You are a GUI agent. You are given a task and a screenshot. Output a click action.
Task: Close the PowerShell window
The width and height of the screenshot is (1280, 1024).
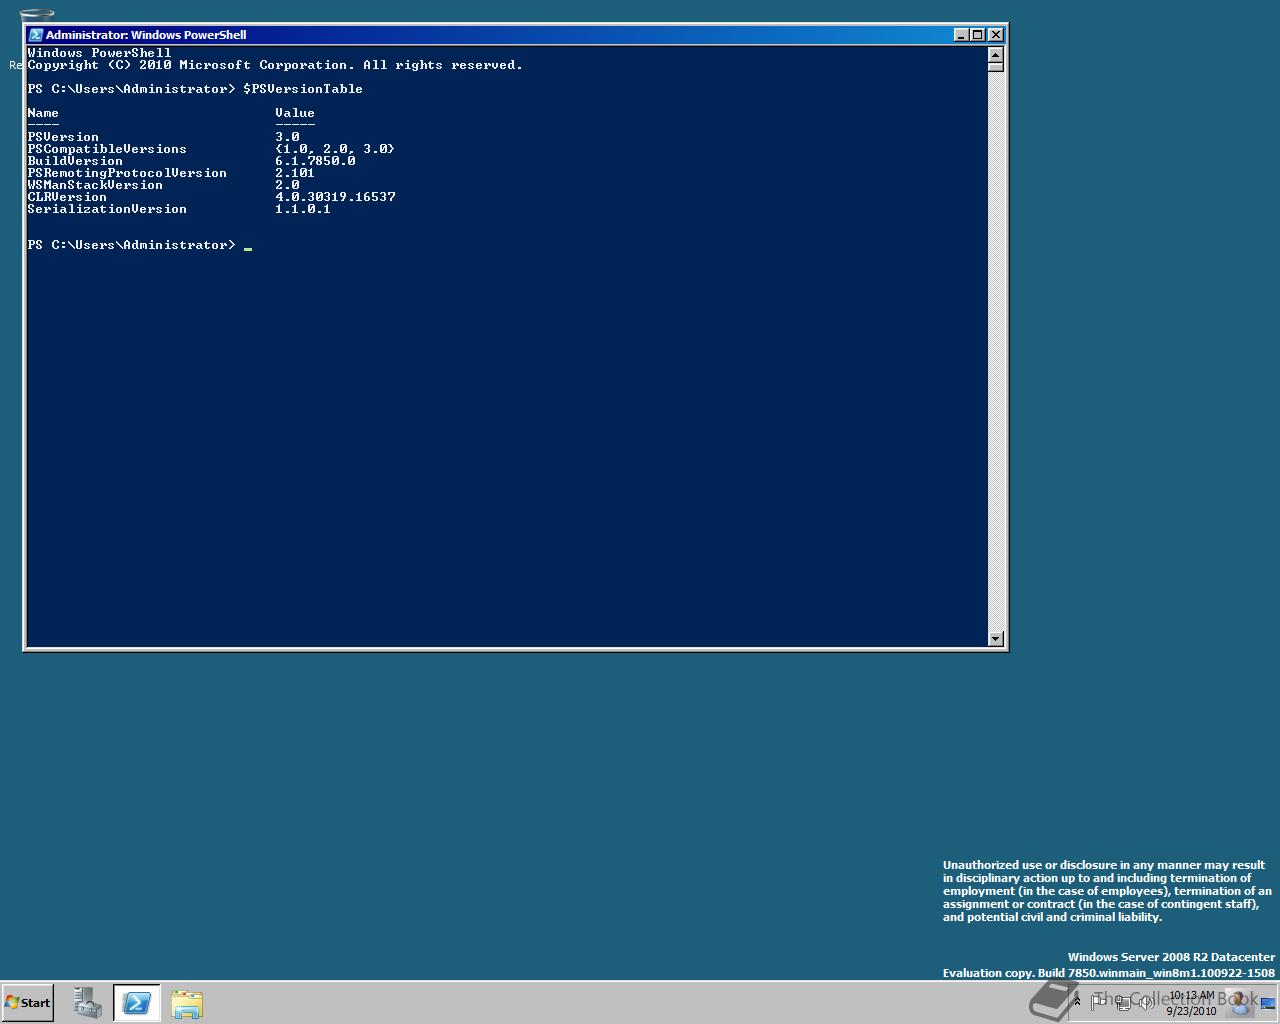pos(995,34)
